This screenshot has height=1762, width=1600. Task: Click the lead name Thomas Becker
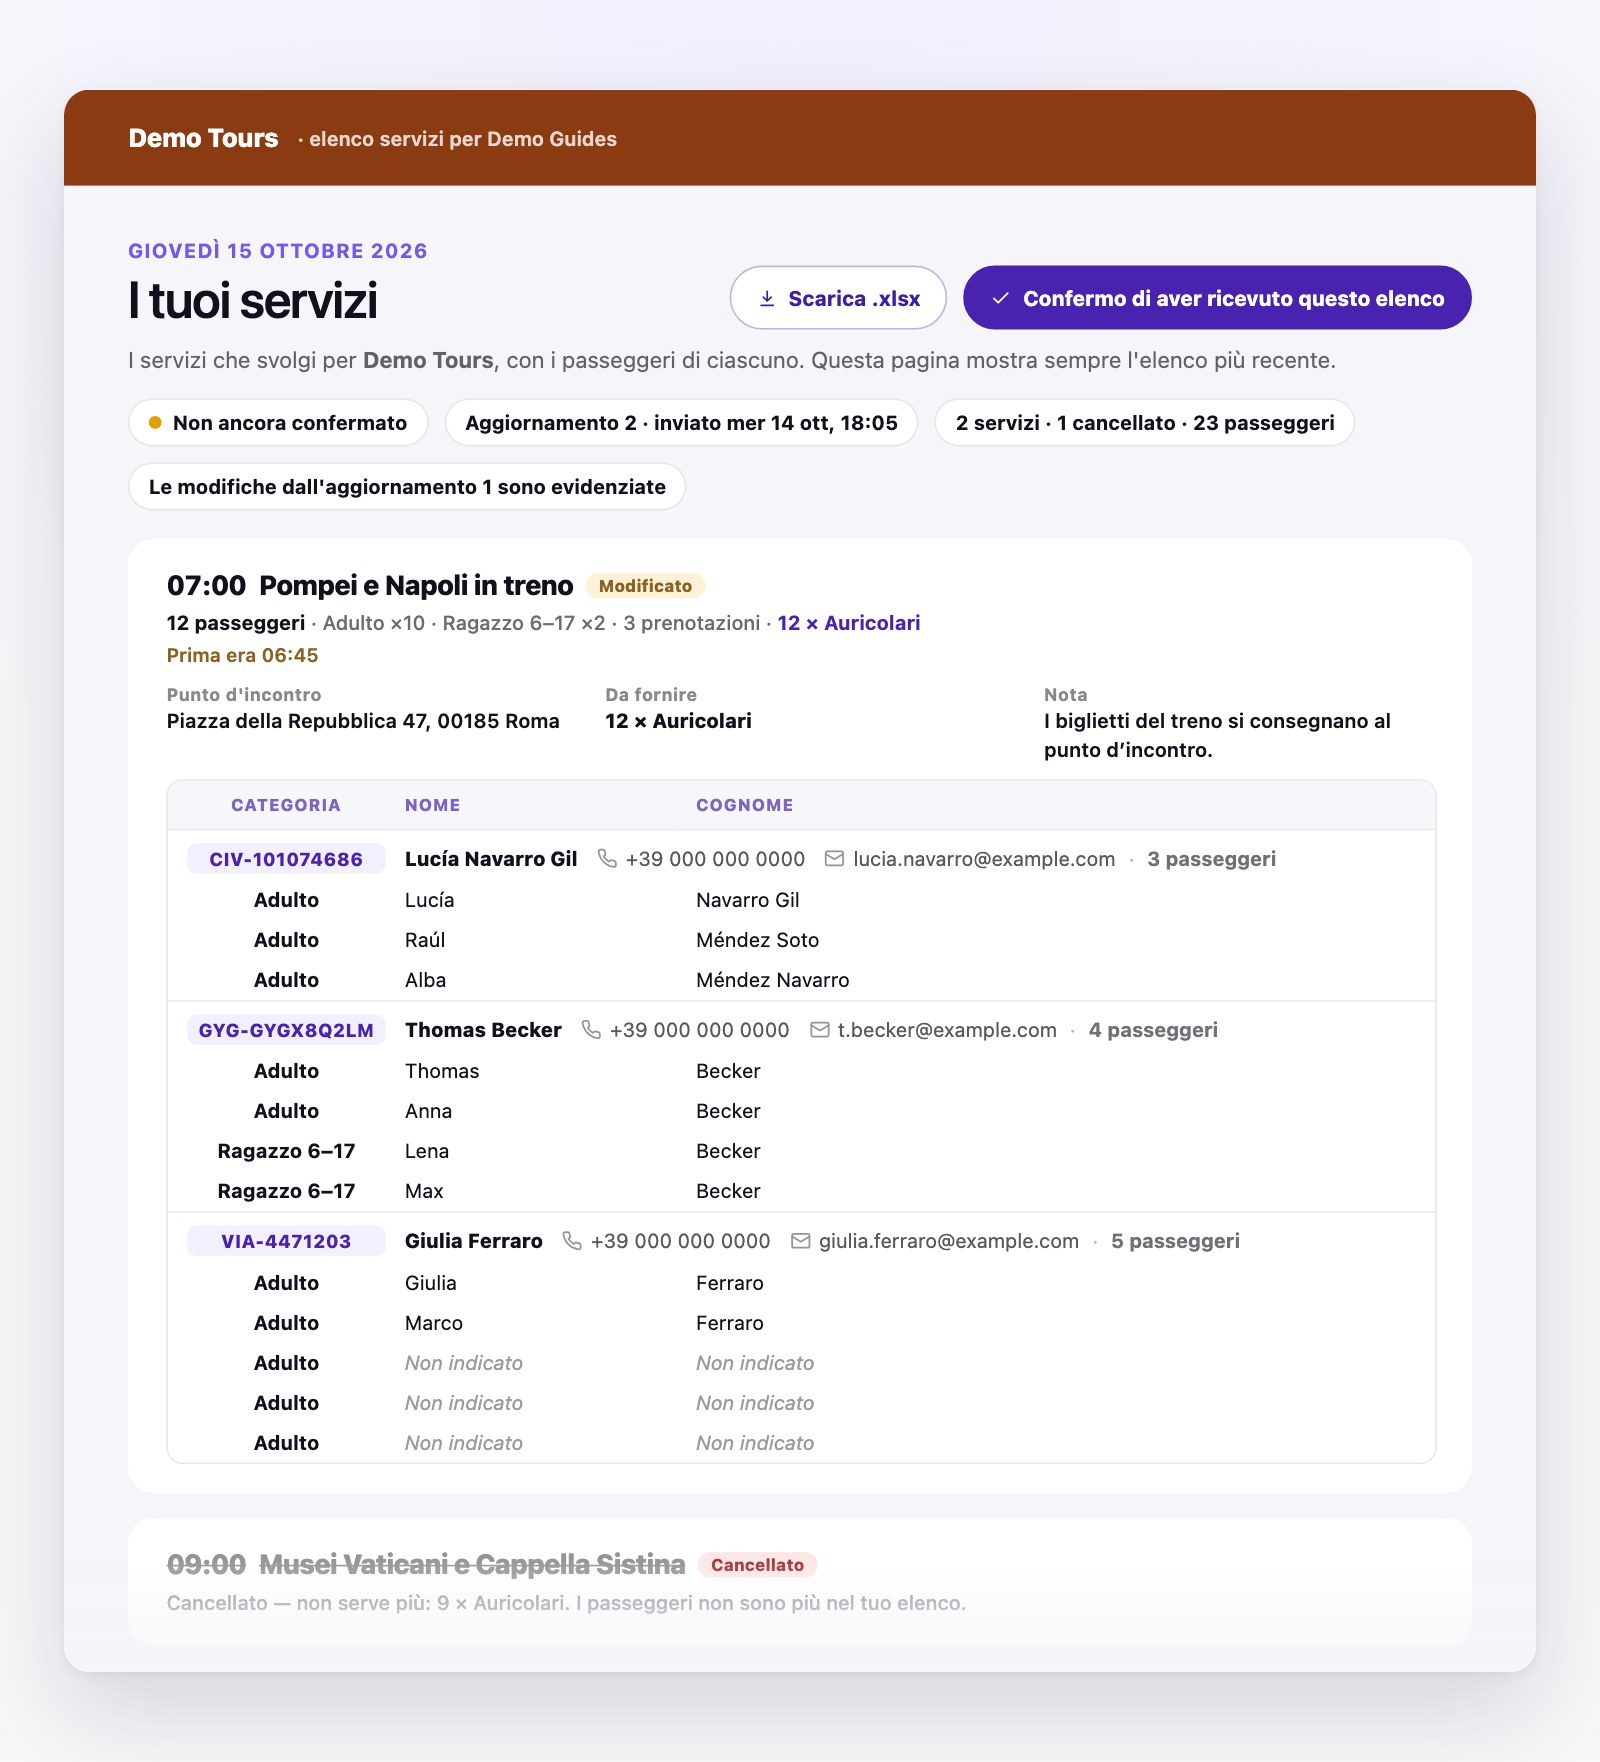483,1030
